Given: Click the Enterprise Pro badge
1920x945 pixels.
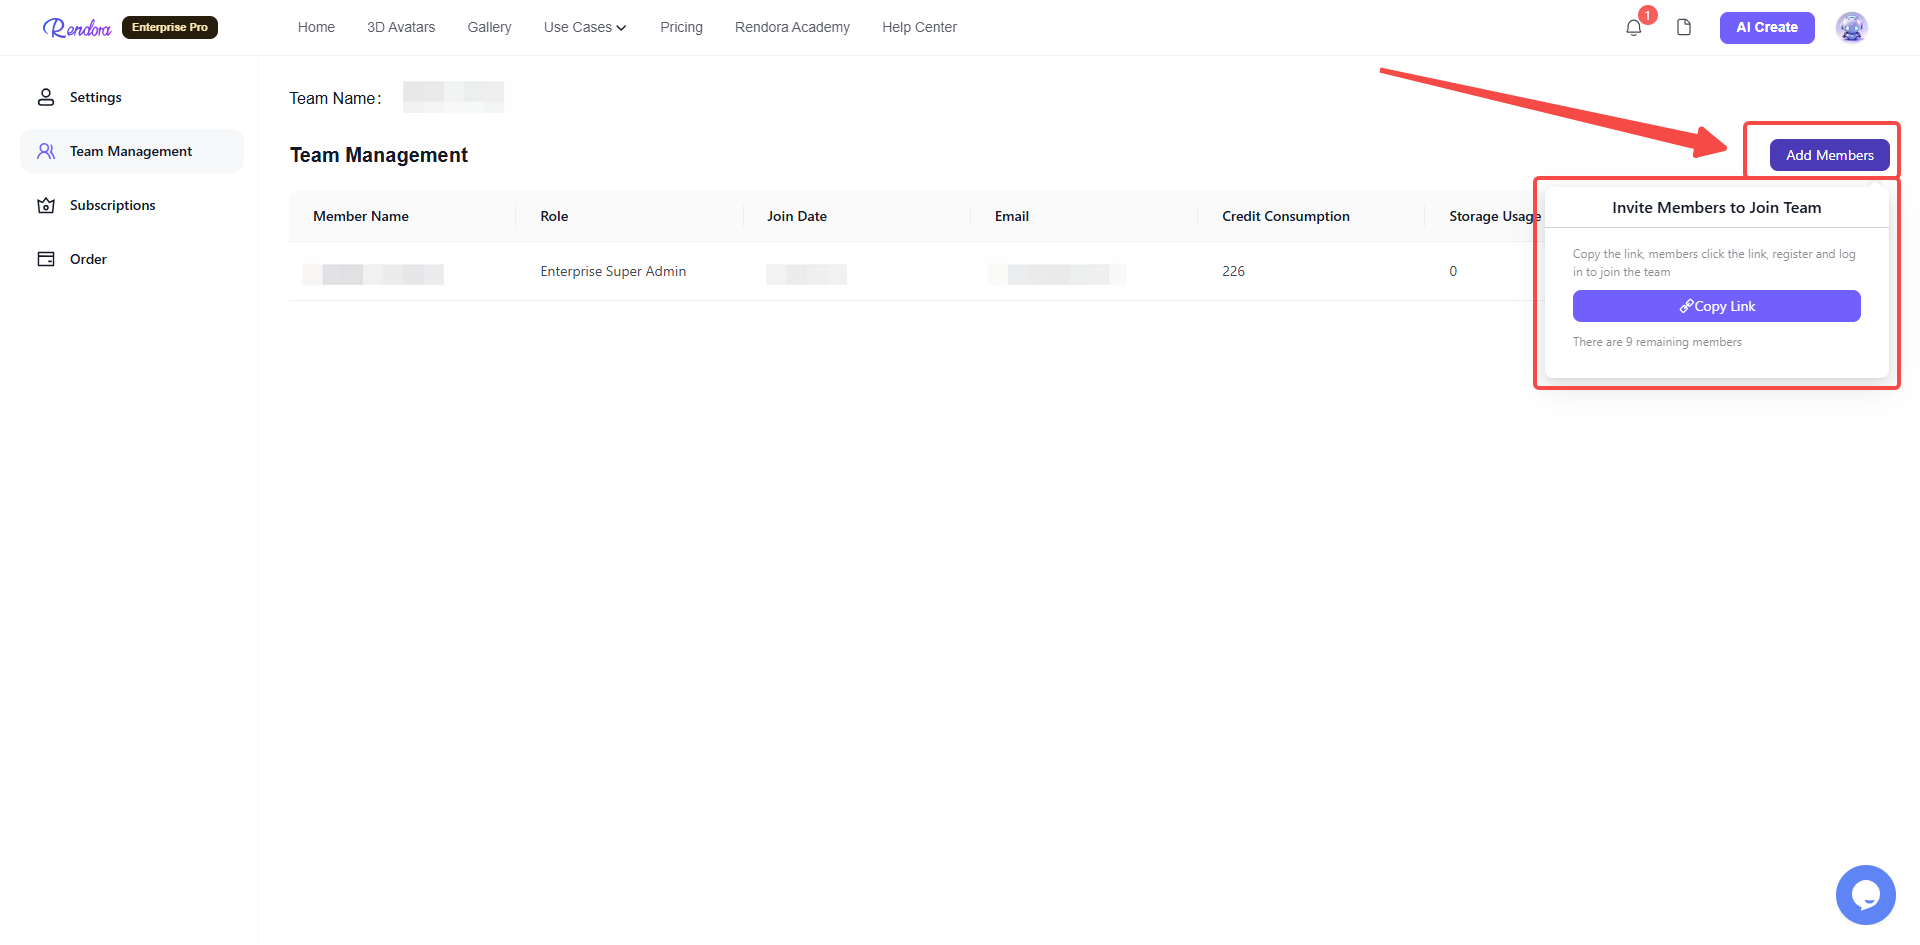Looking at the screenshot, I should [170, 27].
